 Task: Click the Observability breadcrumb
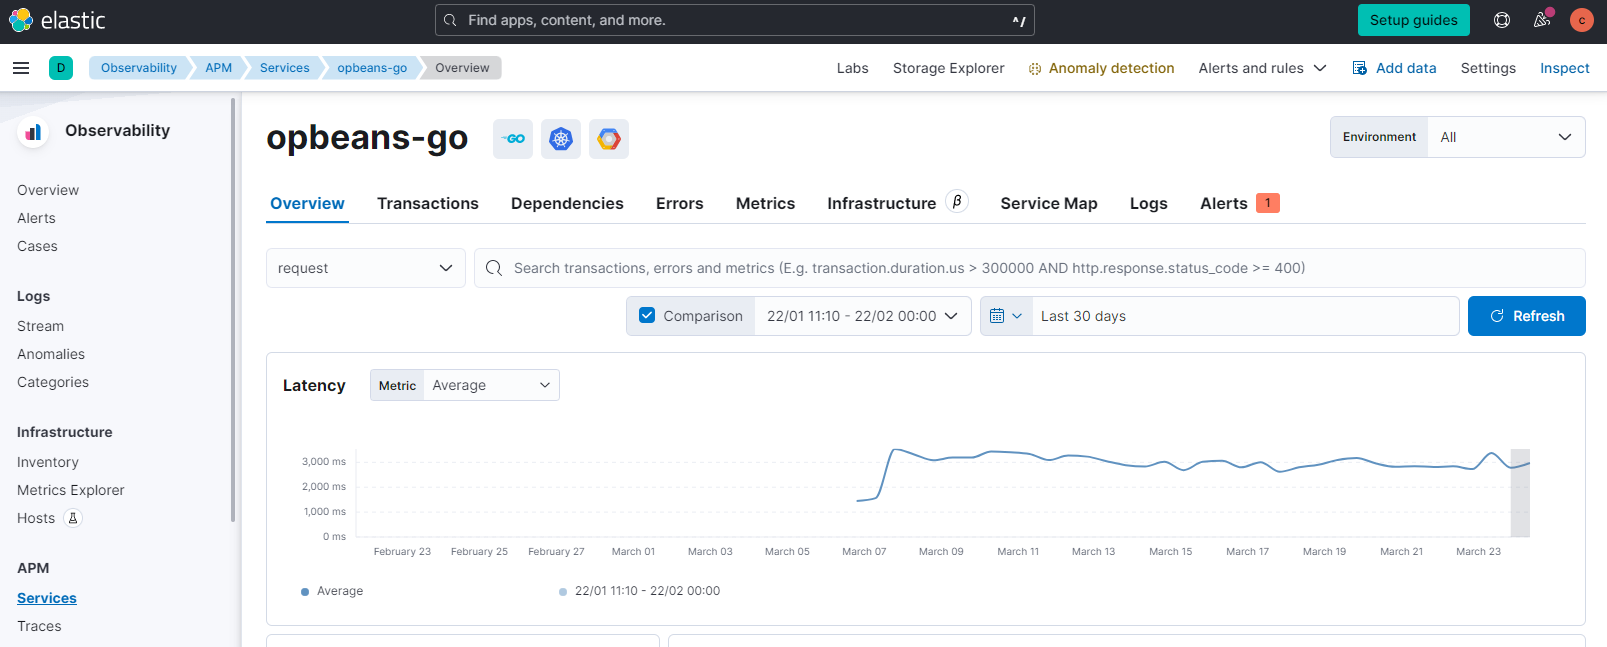tap(139, 68)
